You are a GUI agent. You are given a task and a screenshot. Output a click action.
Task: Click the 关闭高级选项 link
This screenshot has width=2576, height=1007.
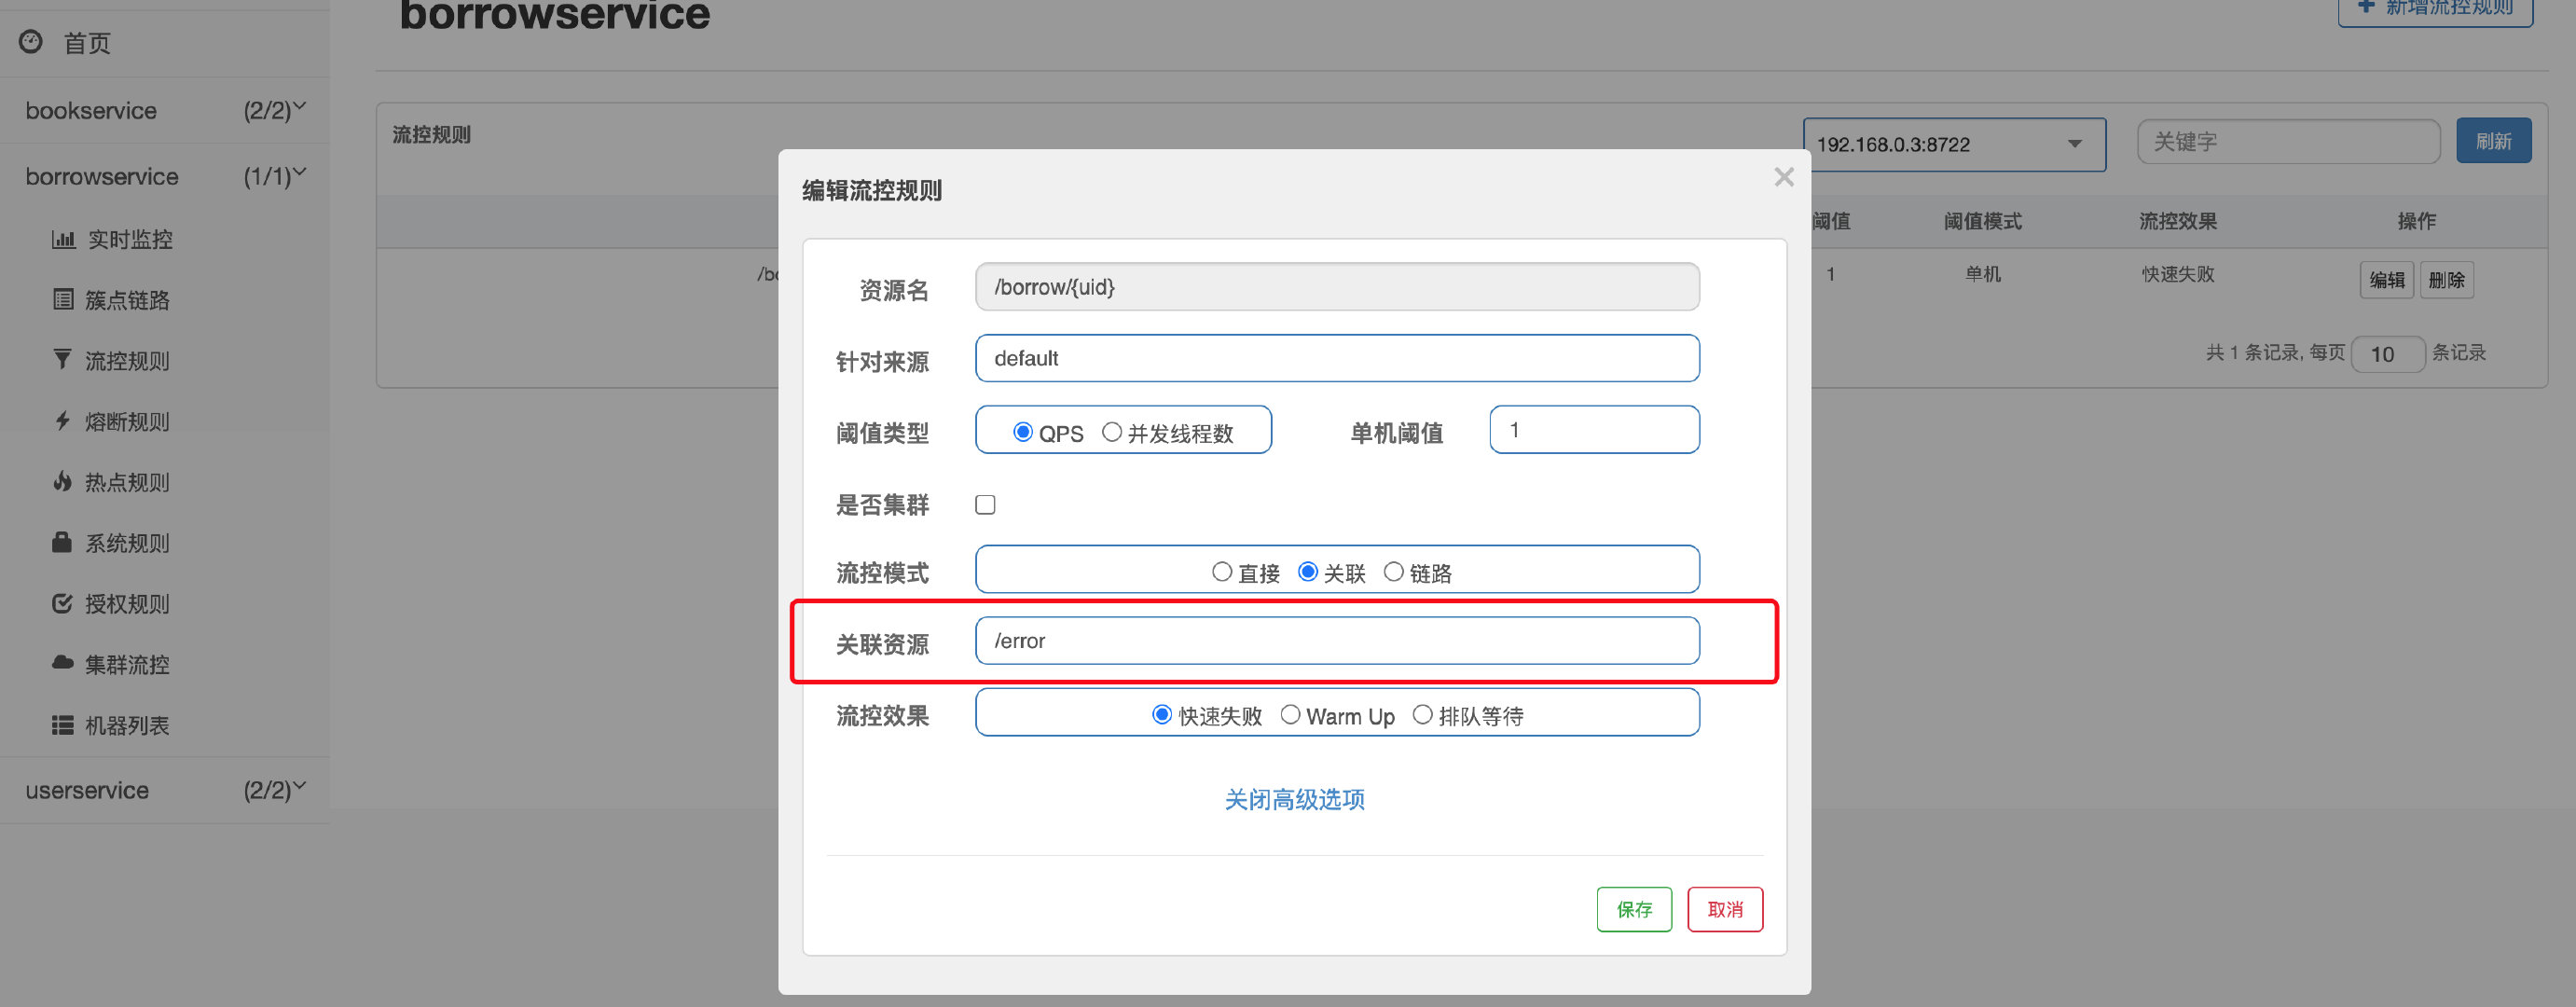pyautogui.click(x=1294, y=799)
